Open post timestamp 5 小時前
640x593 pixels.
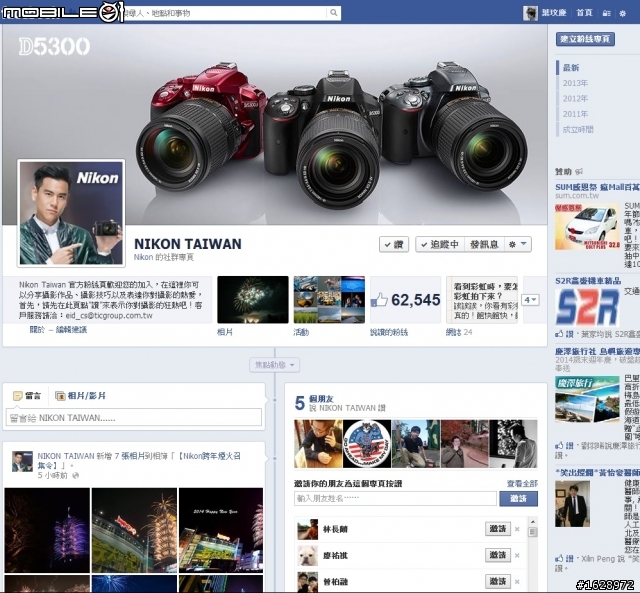click(53, 475)
